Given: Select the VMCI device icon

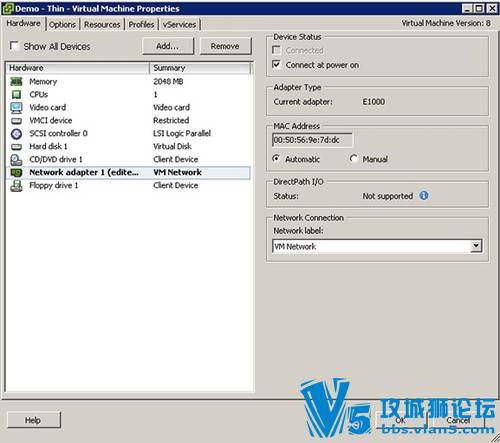Looking at the screenshot, I should pyautogui.click(x=16, y=121).
